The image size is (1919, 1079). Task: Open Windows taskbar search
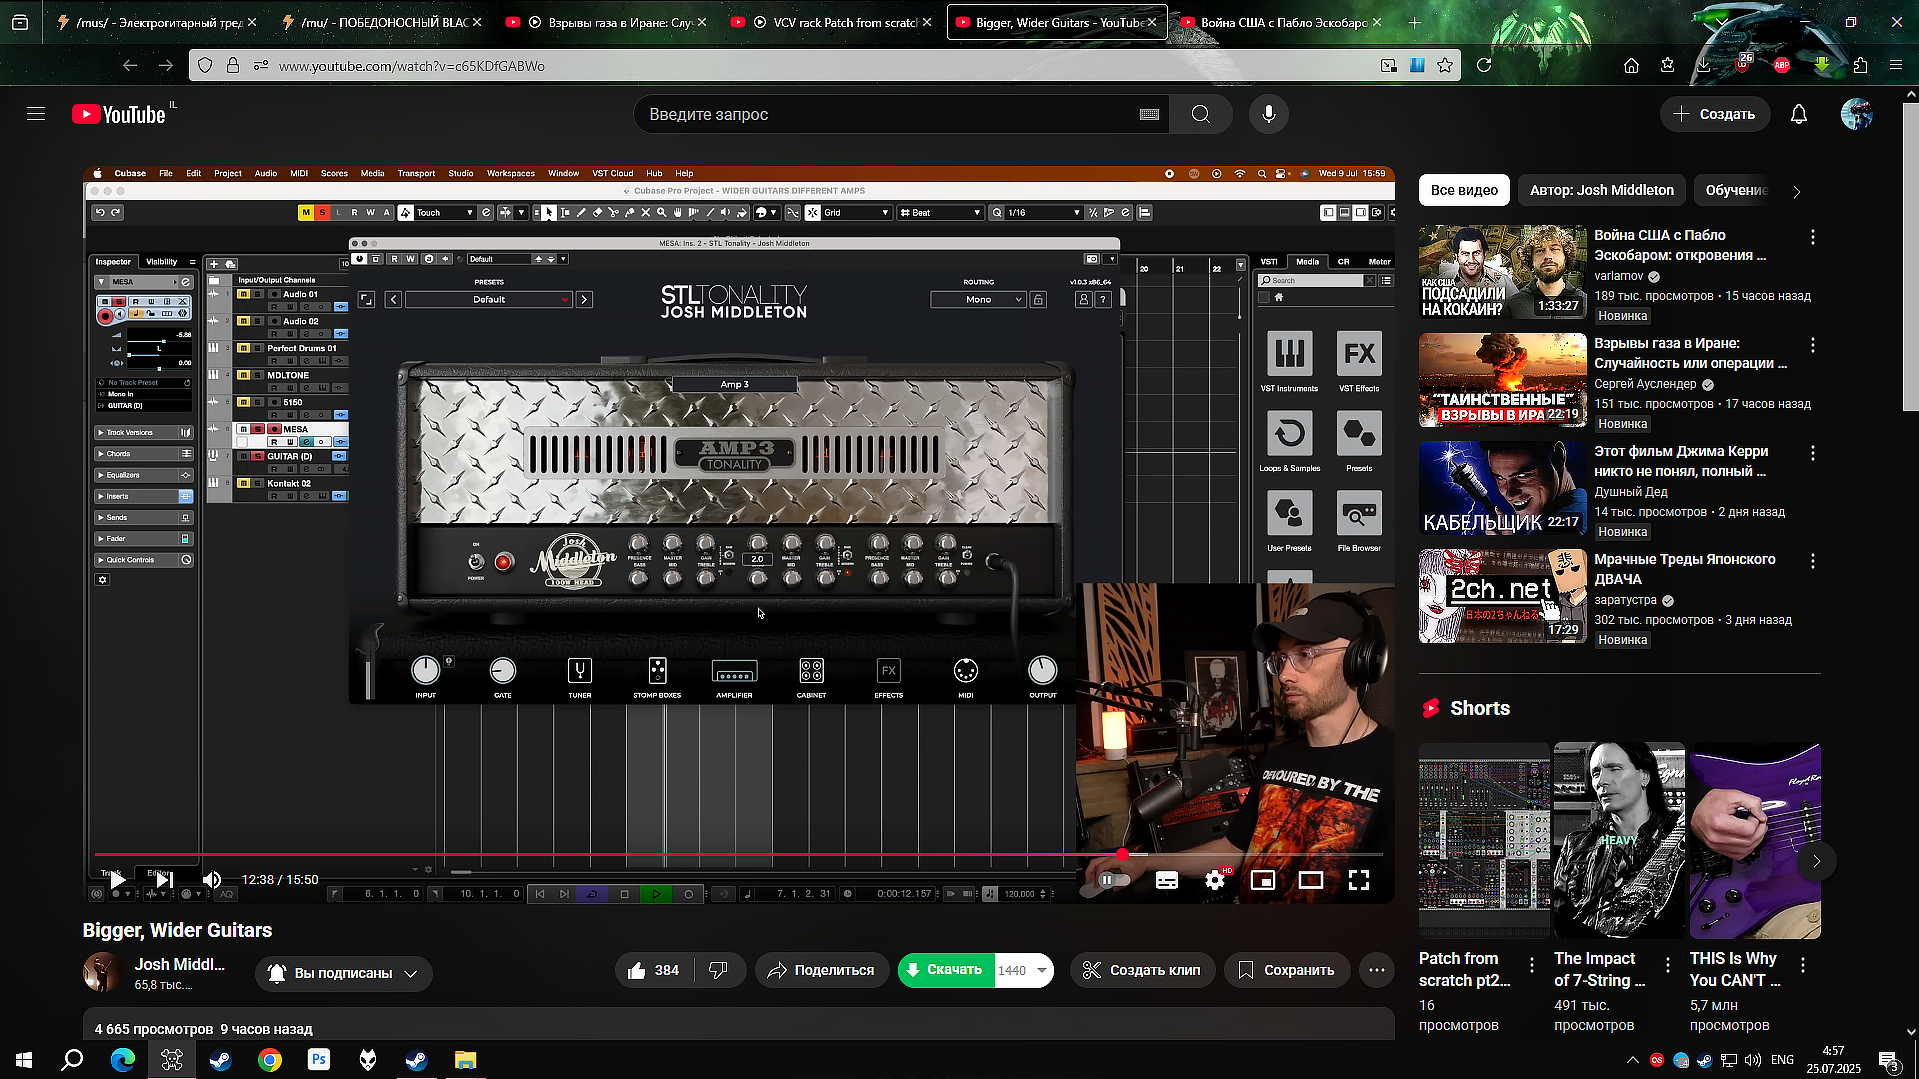[x=72, y=1060]
